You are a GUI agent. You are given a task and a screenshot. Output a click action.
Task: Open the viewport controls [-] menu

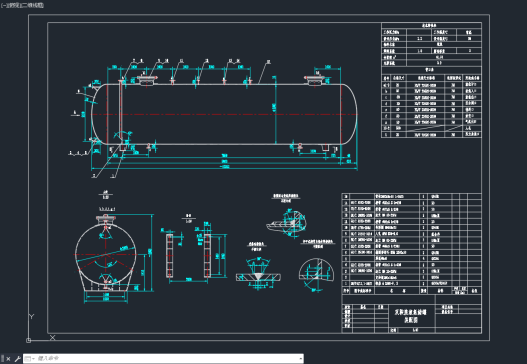tap(4, 5)
